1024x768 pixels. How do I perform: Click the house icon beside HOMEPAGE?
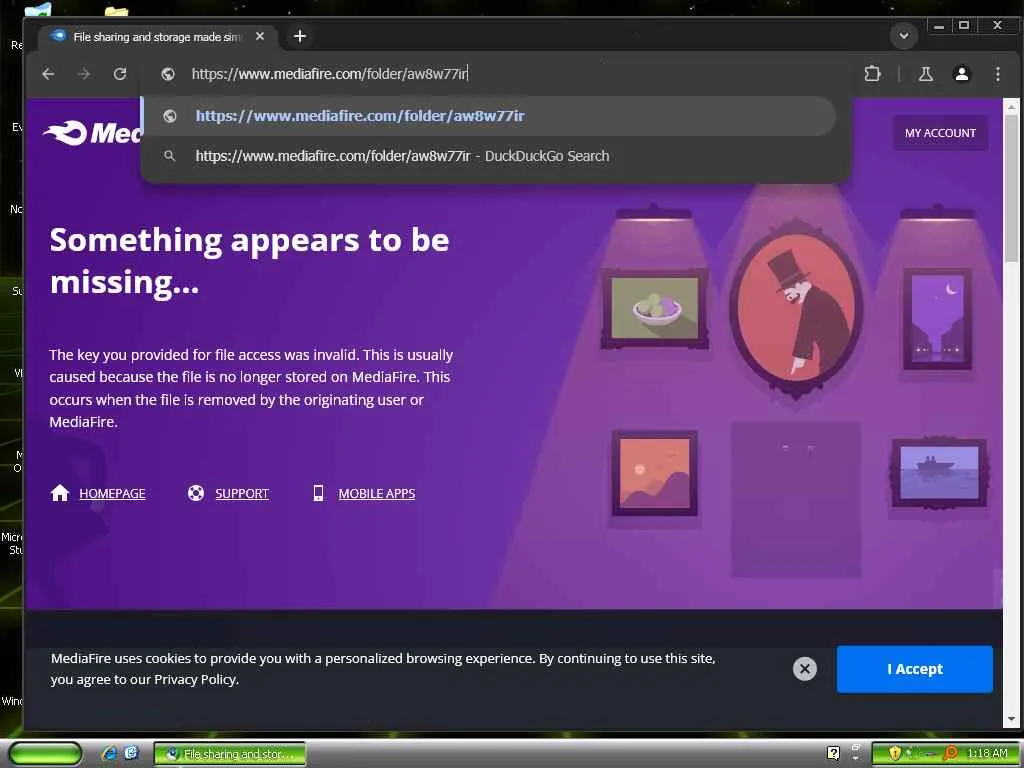tap(60, 492)
